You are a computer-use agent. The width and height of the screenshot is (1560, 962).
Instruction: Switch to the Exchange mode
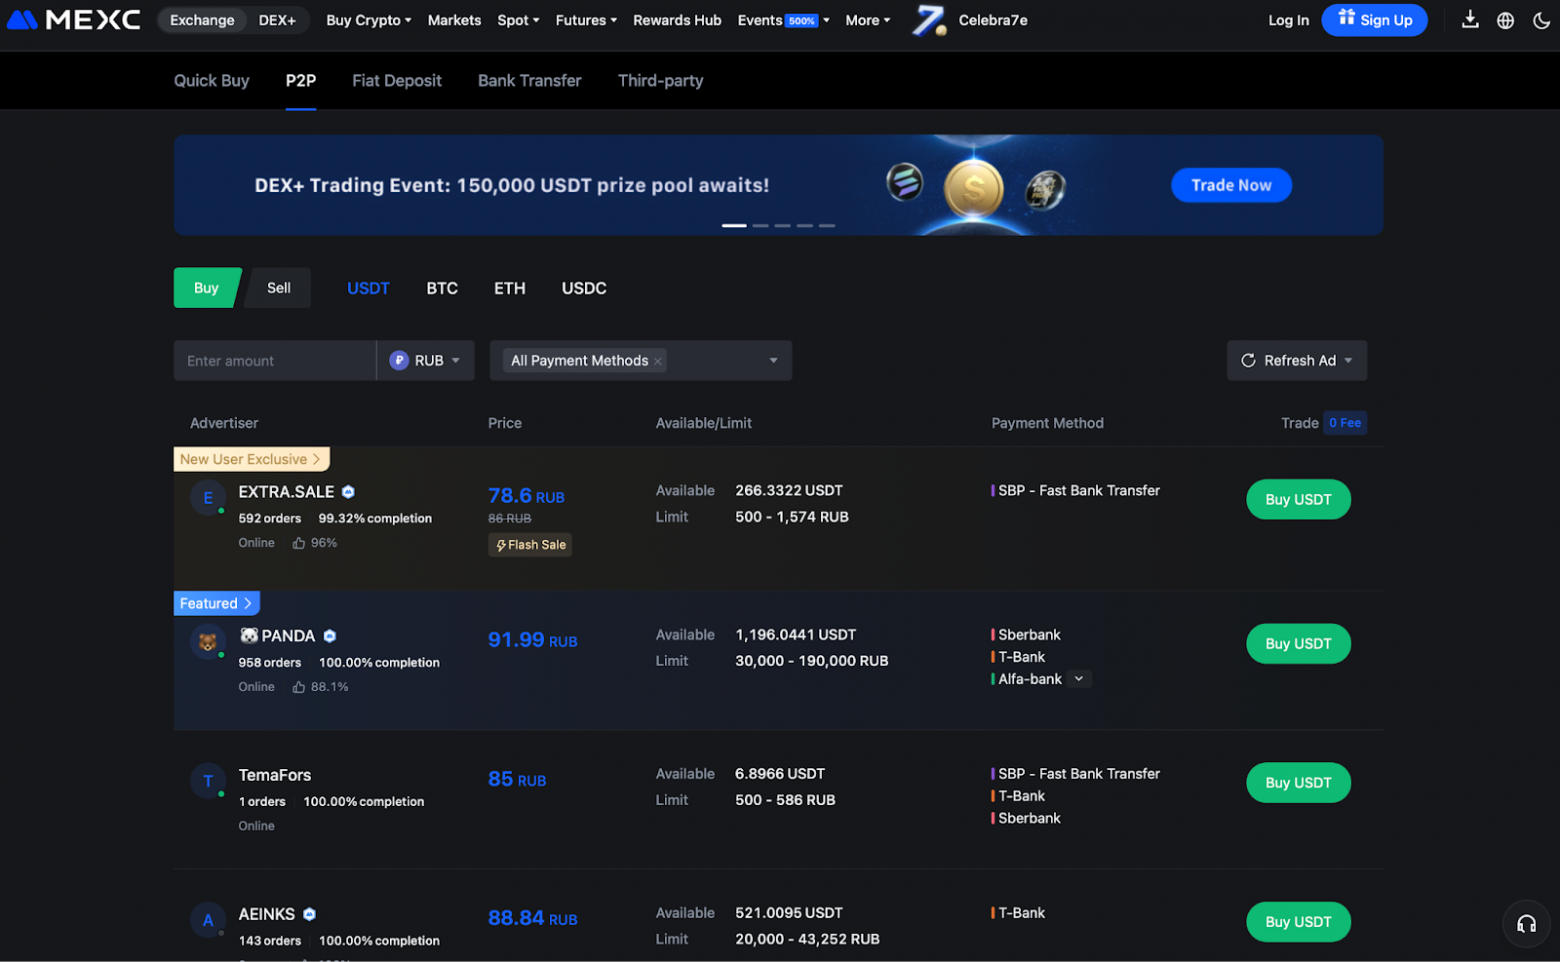coord(202,20)
